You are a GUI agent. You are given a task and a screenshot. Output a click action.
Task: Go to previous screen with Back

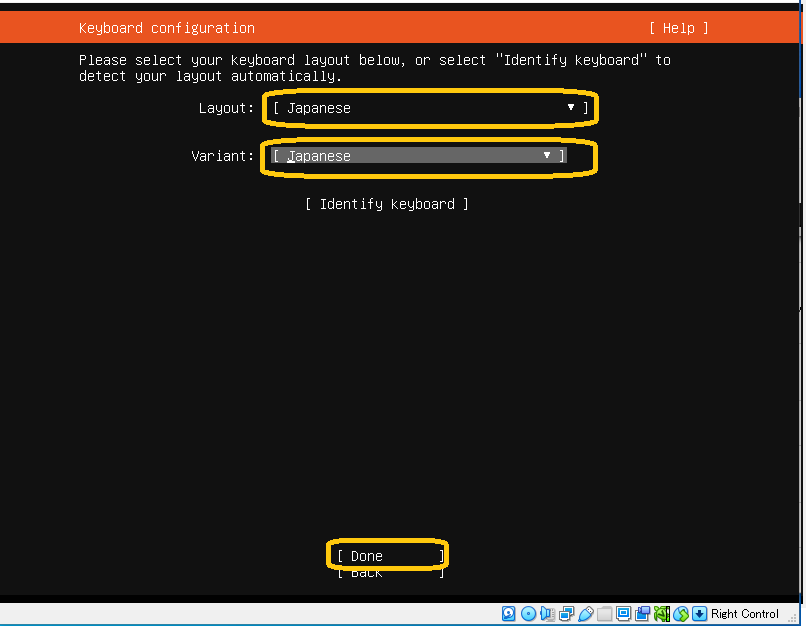pos(388,573)
